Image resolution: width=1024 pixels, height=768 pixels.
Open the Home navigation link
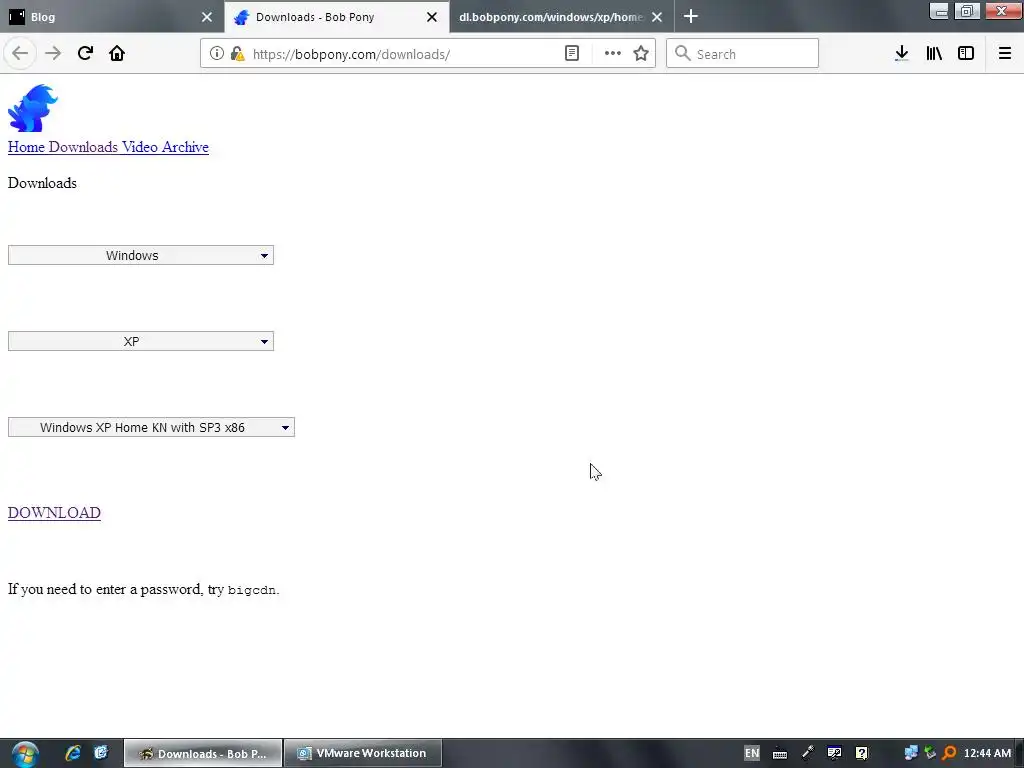point(26,147)
